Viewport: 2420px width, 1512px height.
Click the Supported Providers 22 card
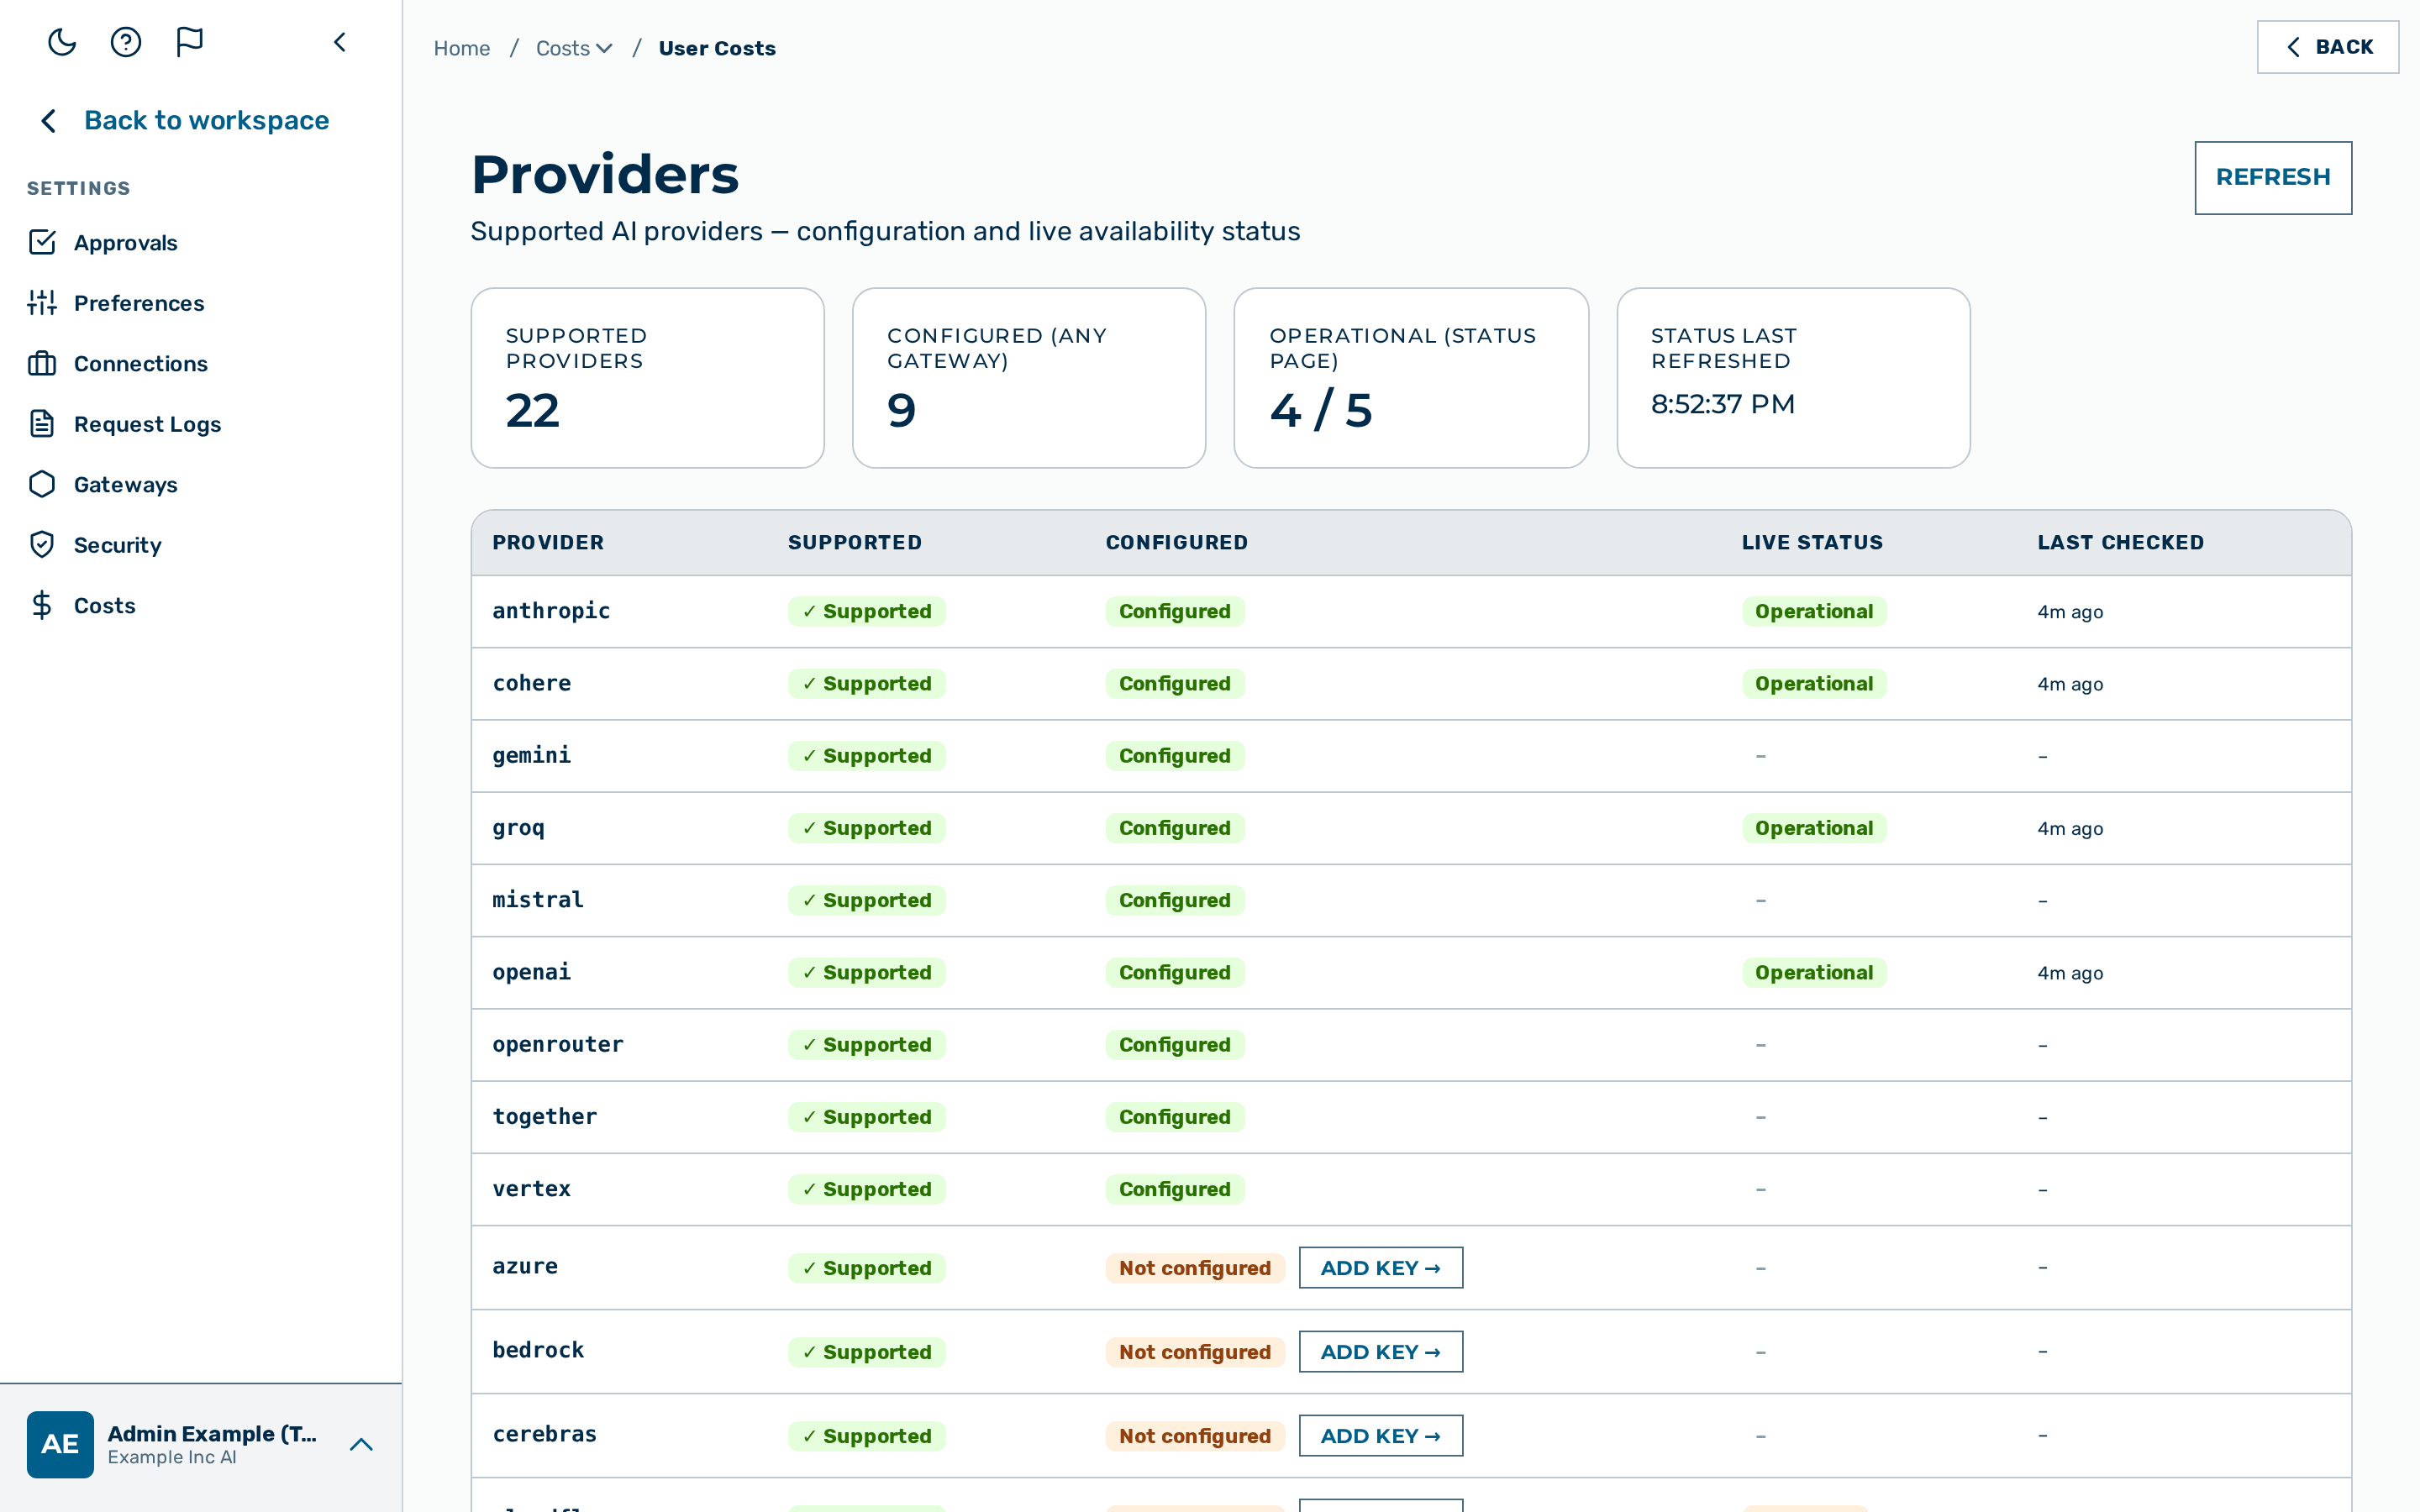pyautogui.click(x=647, y=378)
